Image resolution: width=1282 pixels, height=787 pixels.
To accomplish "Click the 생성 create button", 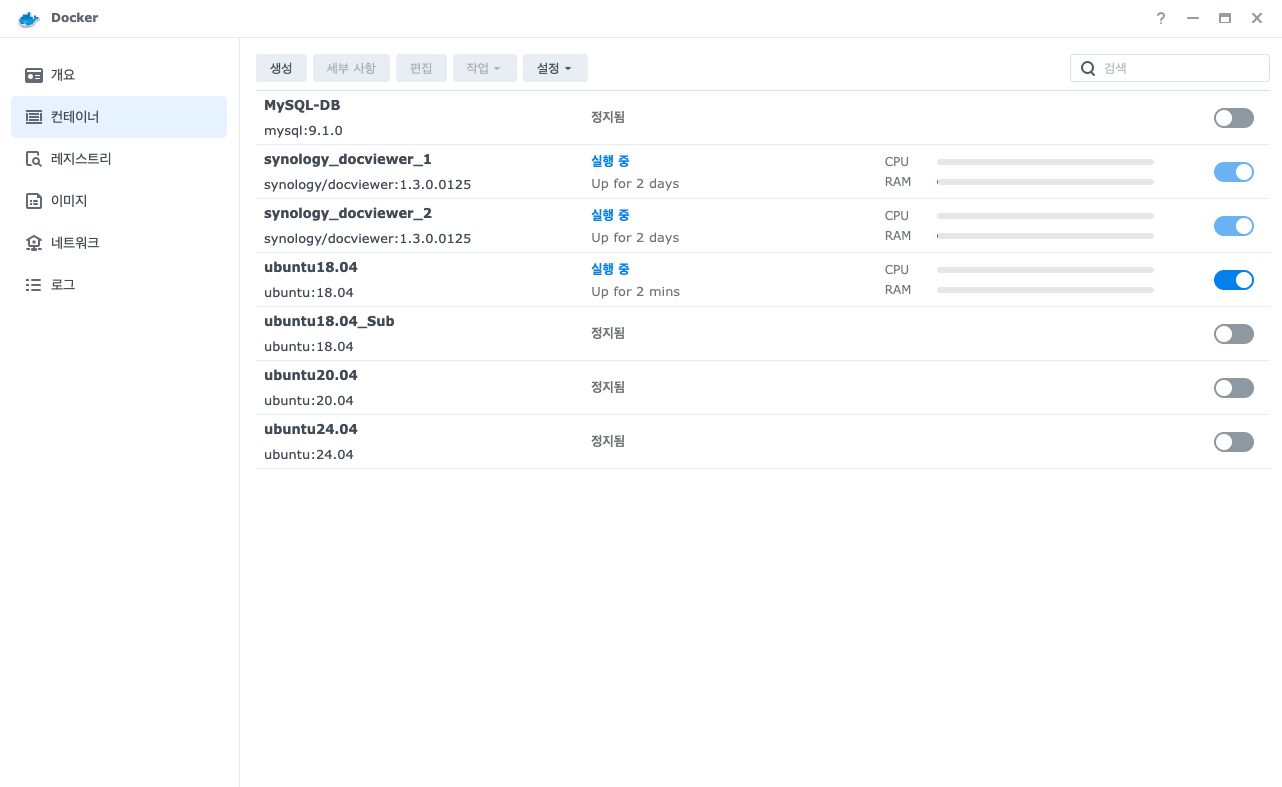I will pyautogui.click(x=281, y=68).
